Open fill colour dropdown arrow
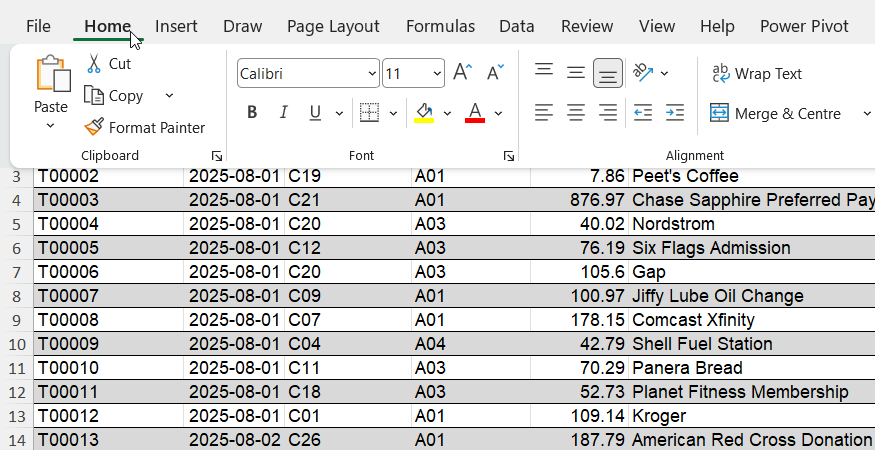 447,113
